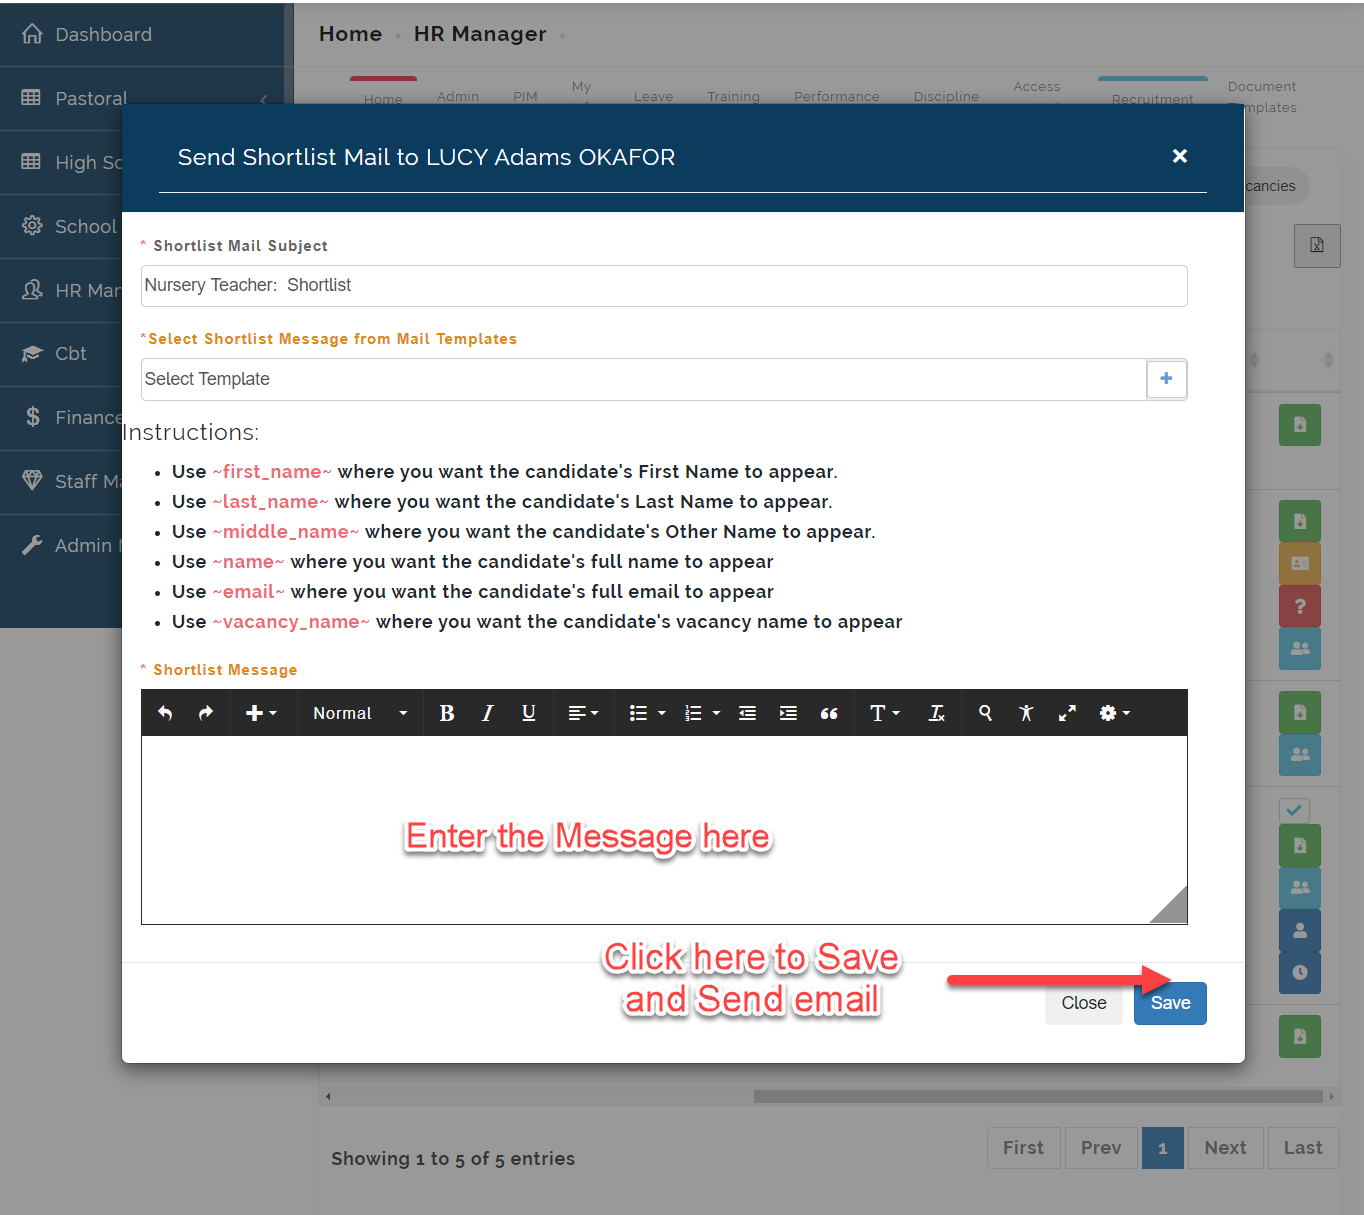Screen dimensions: 1364x1215
Task: Go to the First page
Action: pos(1023,1148)
